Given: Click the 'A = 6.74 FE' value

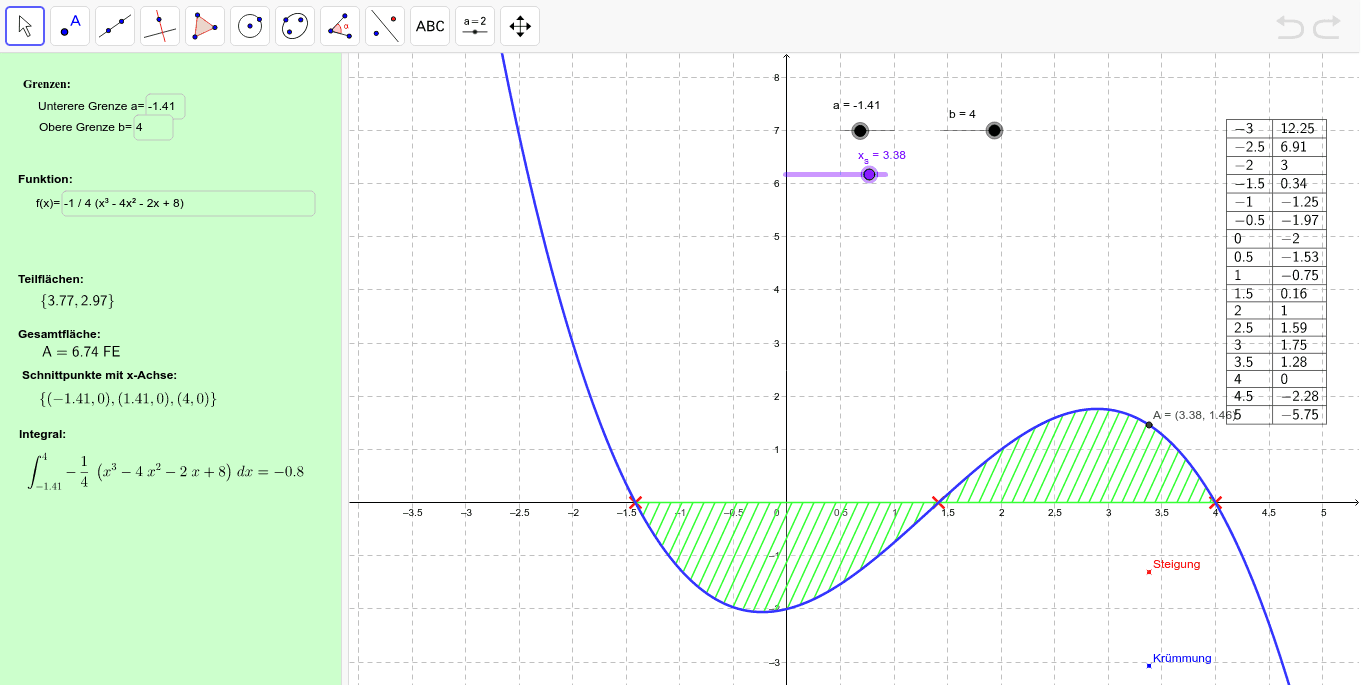Looking at the screenshot, I should tap(81, 352).
